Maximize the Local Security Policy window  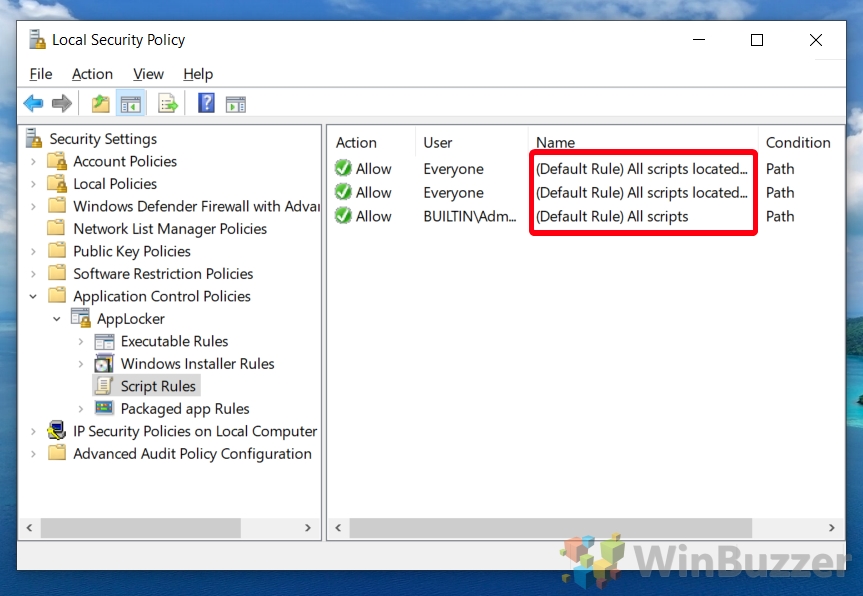(757, 40)
